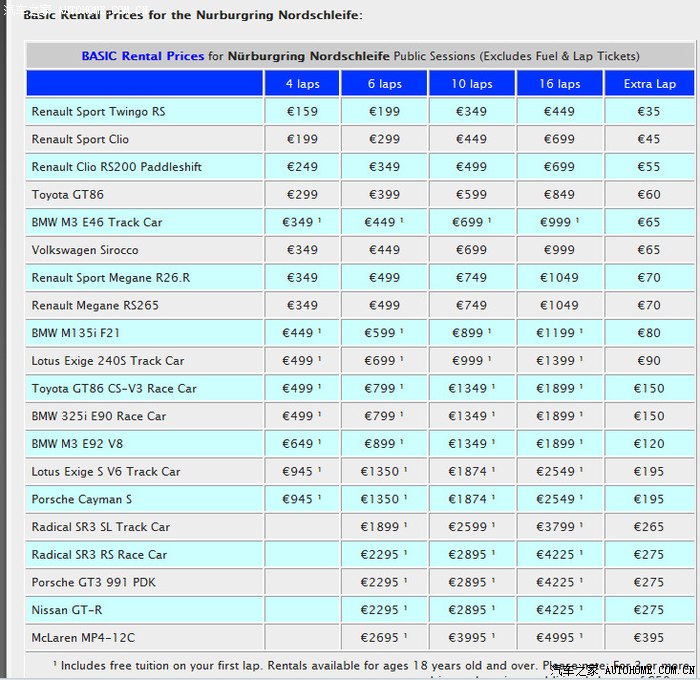This screenshot has width=700, height=680.
Task: Select the "16 laps" column header
Action: click(559, 84)
